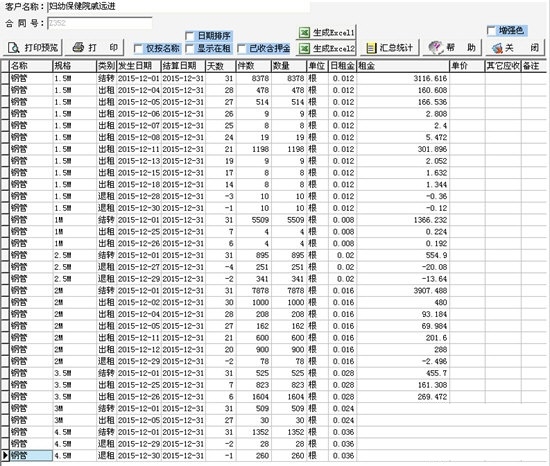Click the 打印 print button
This screenshot has width=550, height=466.
coord(94,47)
